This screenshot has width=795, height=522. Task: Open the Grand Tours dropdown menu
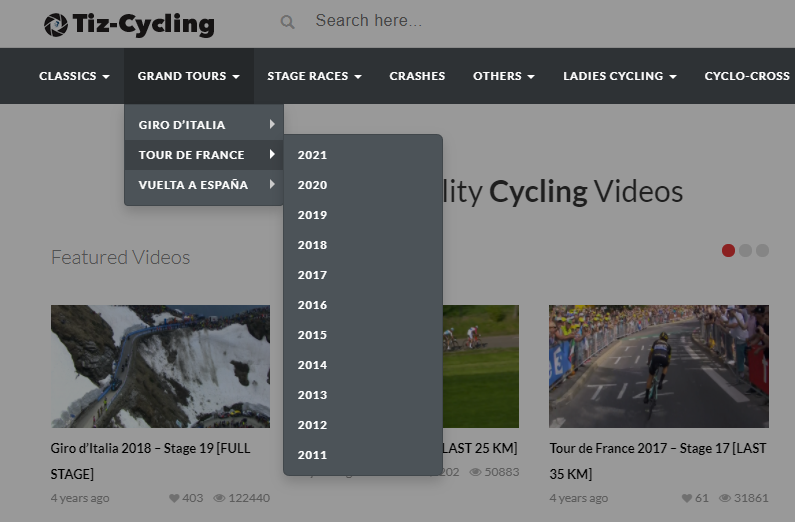[x=189, y=76]
